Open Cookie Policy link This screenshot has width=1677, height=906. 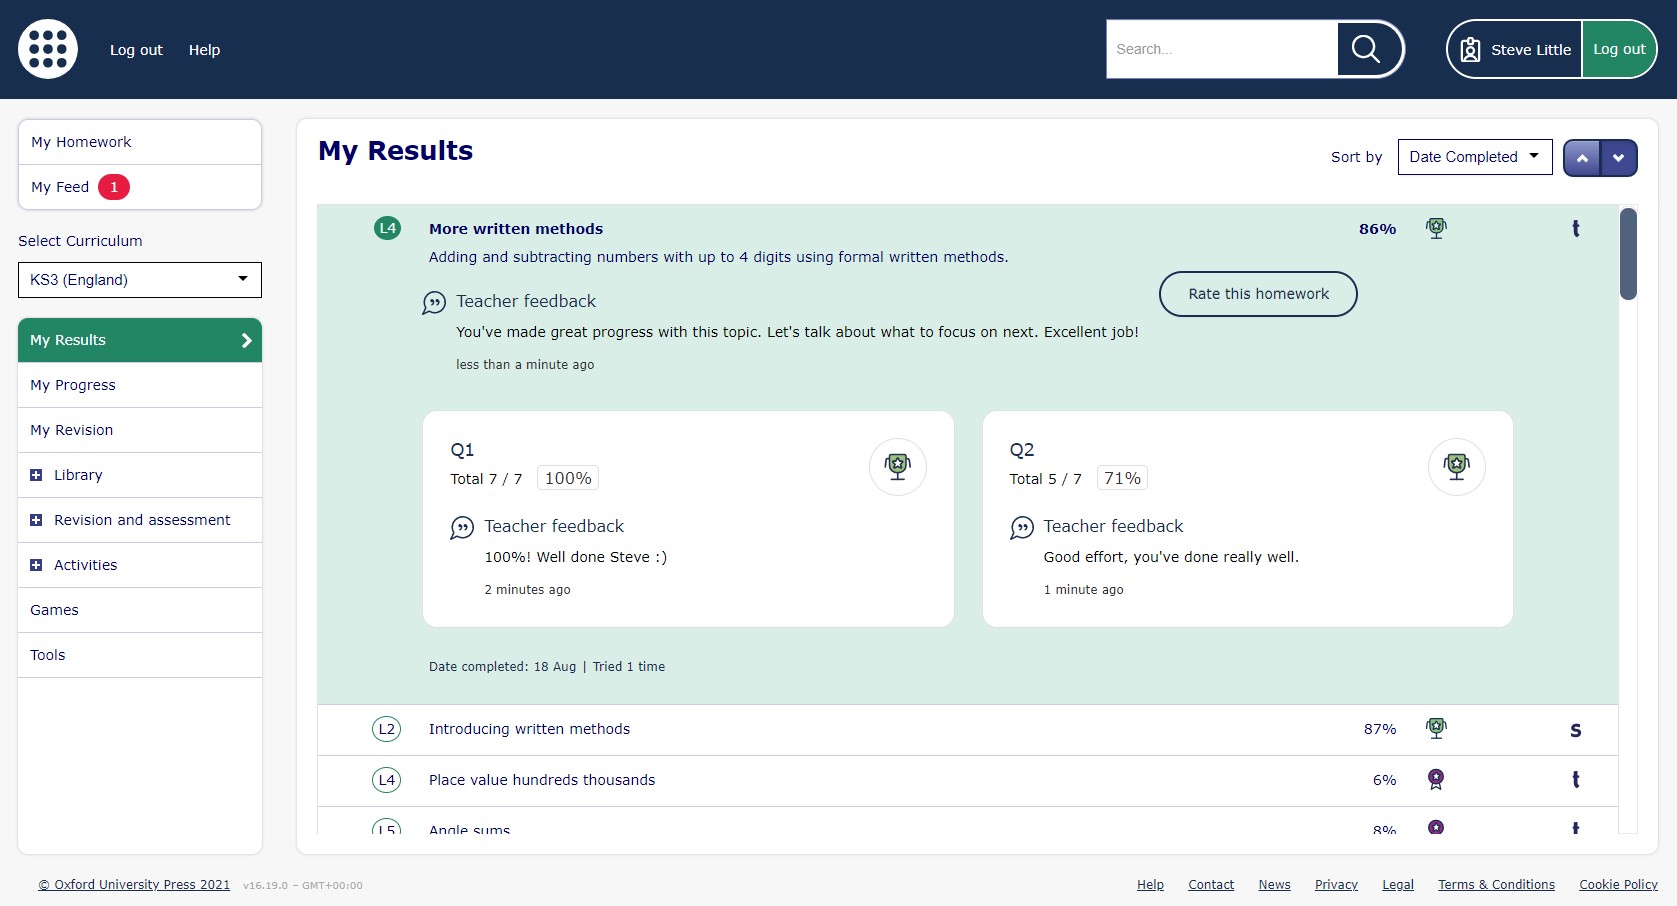[1618, 885]
